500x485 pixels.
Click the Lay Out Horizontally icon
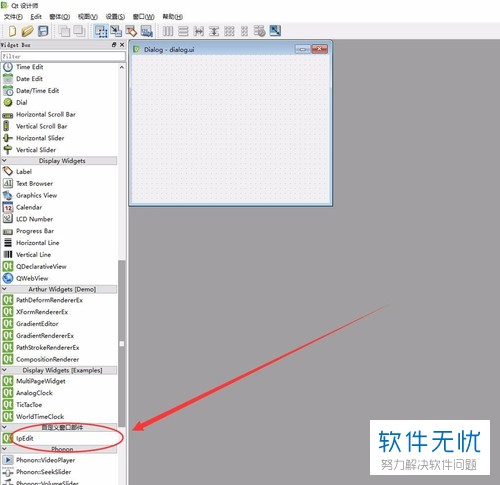coord(168,31)
